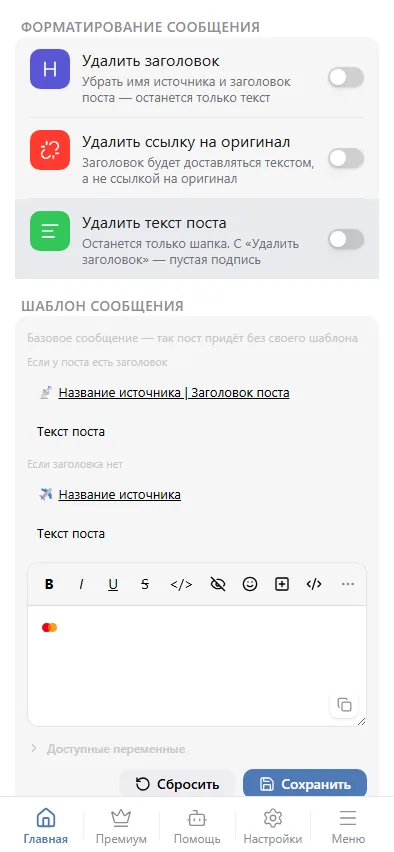
Task: Open the emoji picker smiley icon
Action: point(249,585)
